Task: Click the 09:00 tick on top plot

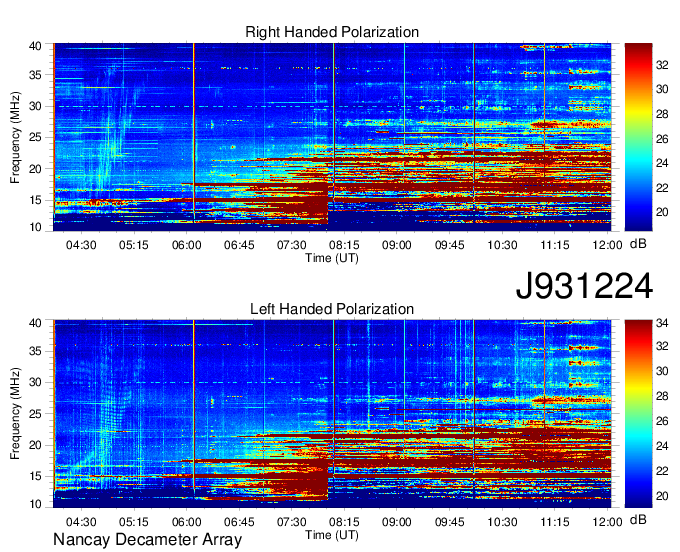Action: 397,245
